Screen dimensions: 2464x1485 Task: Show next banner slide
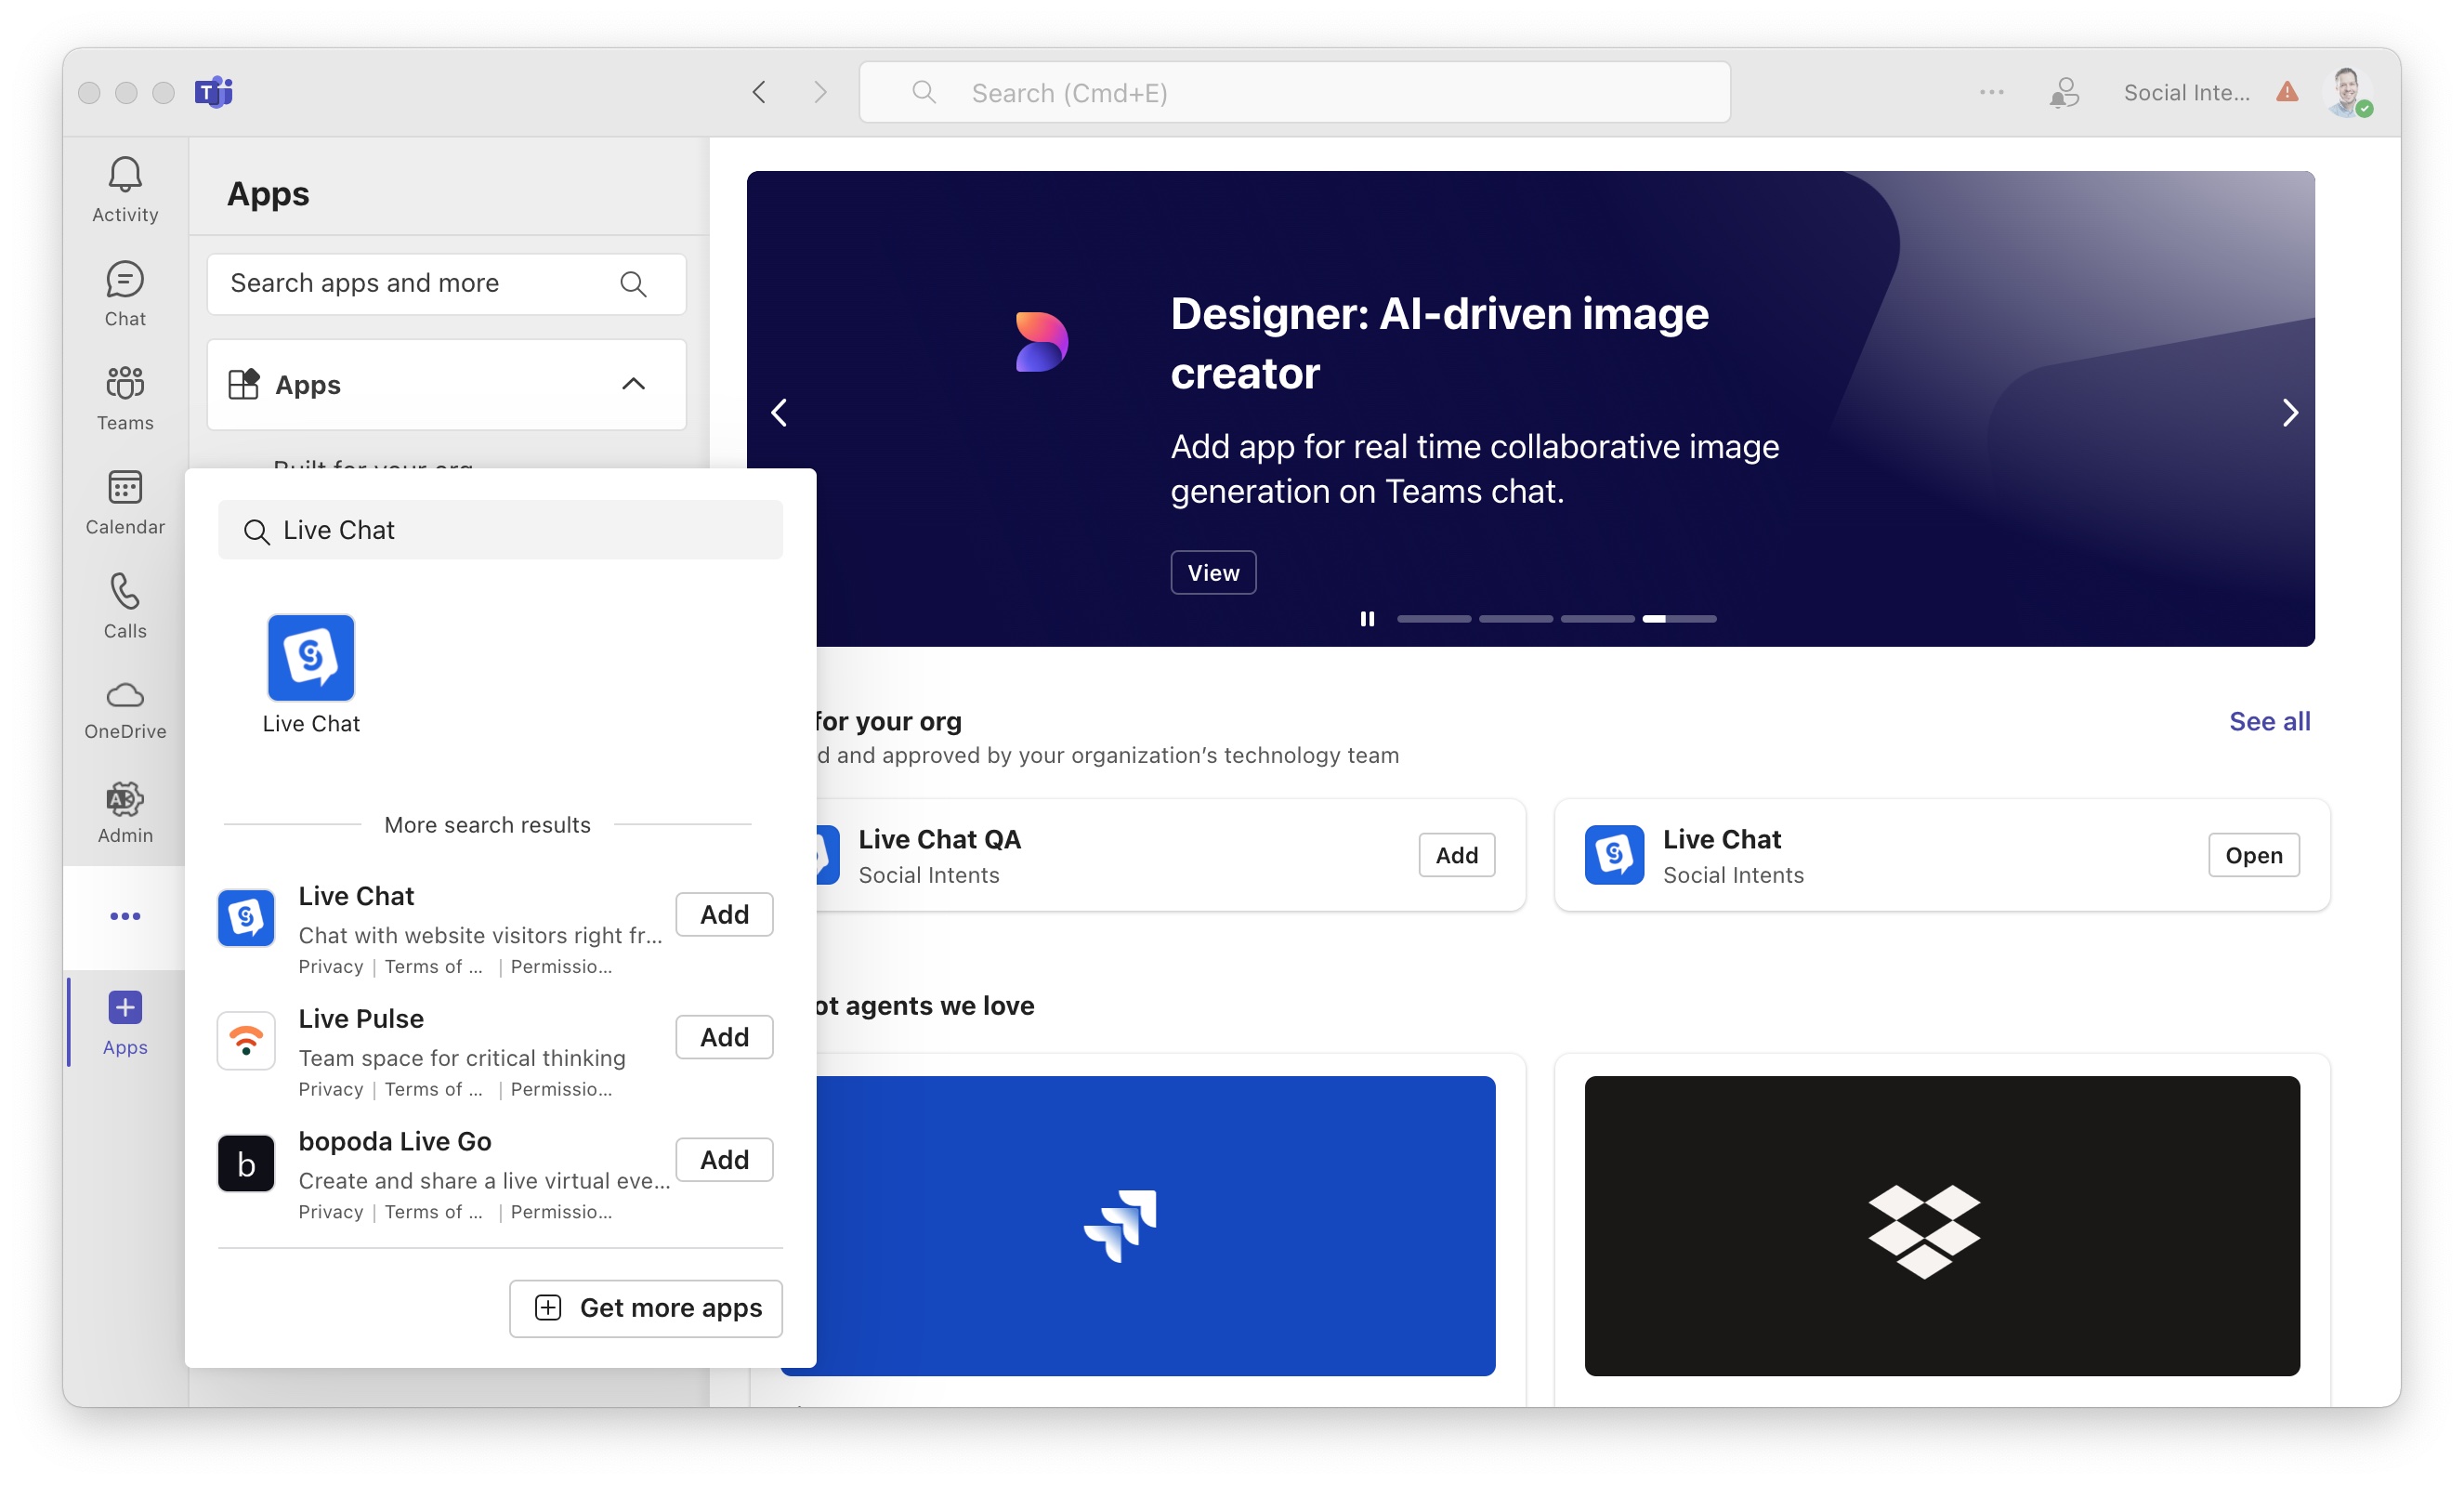(2290, 412)
